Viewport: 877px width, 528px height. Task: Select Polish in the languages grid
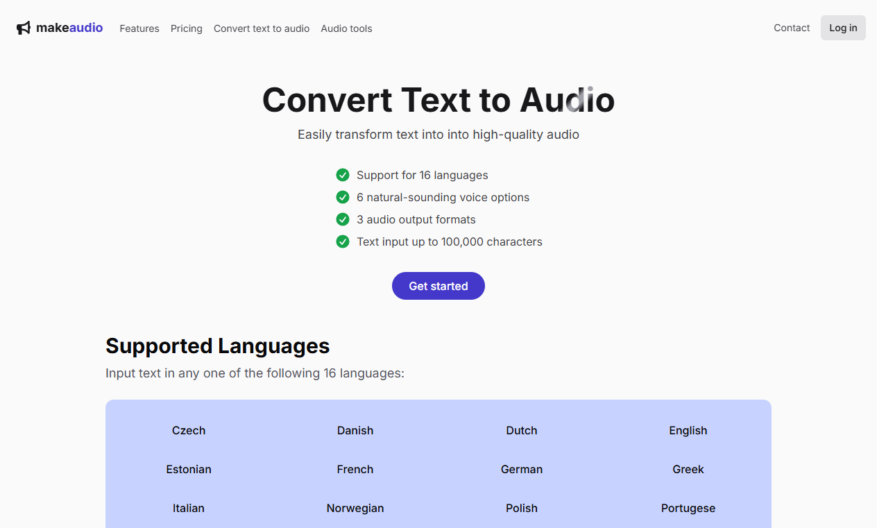522,508
